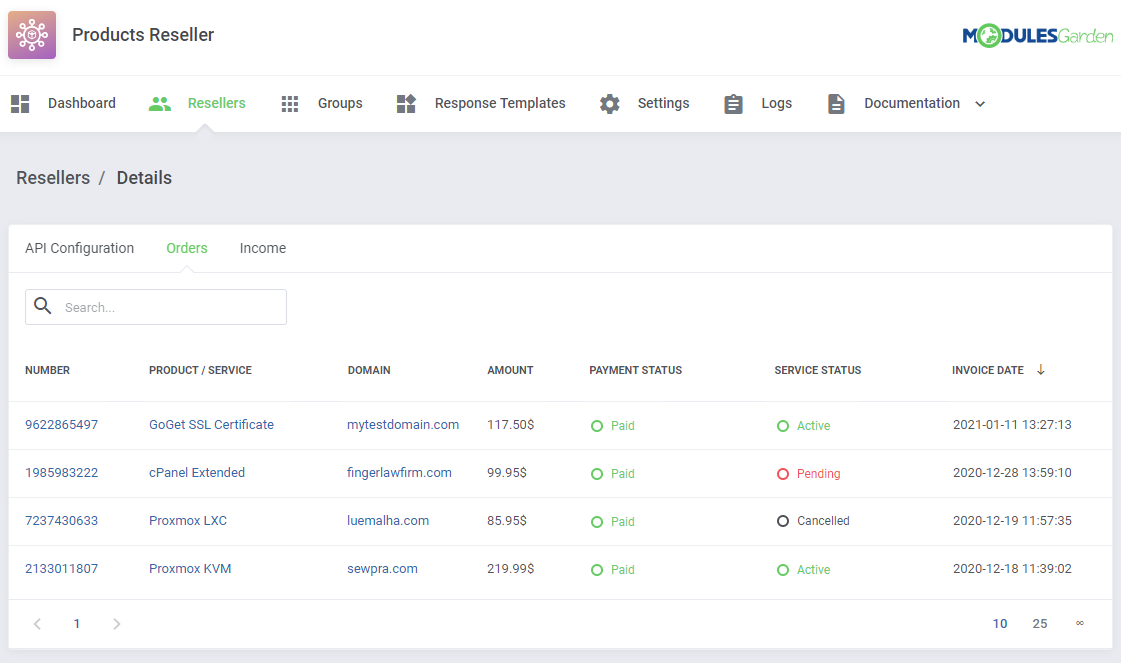Image resolution: width=1121 pixels, height=663 pixels.
Task: Sort by SERVICE STATUS column header
Action: [818, 370]
